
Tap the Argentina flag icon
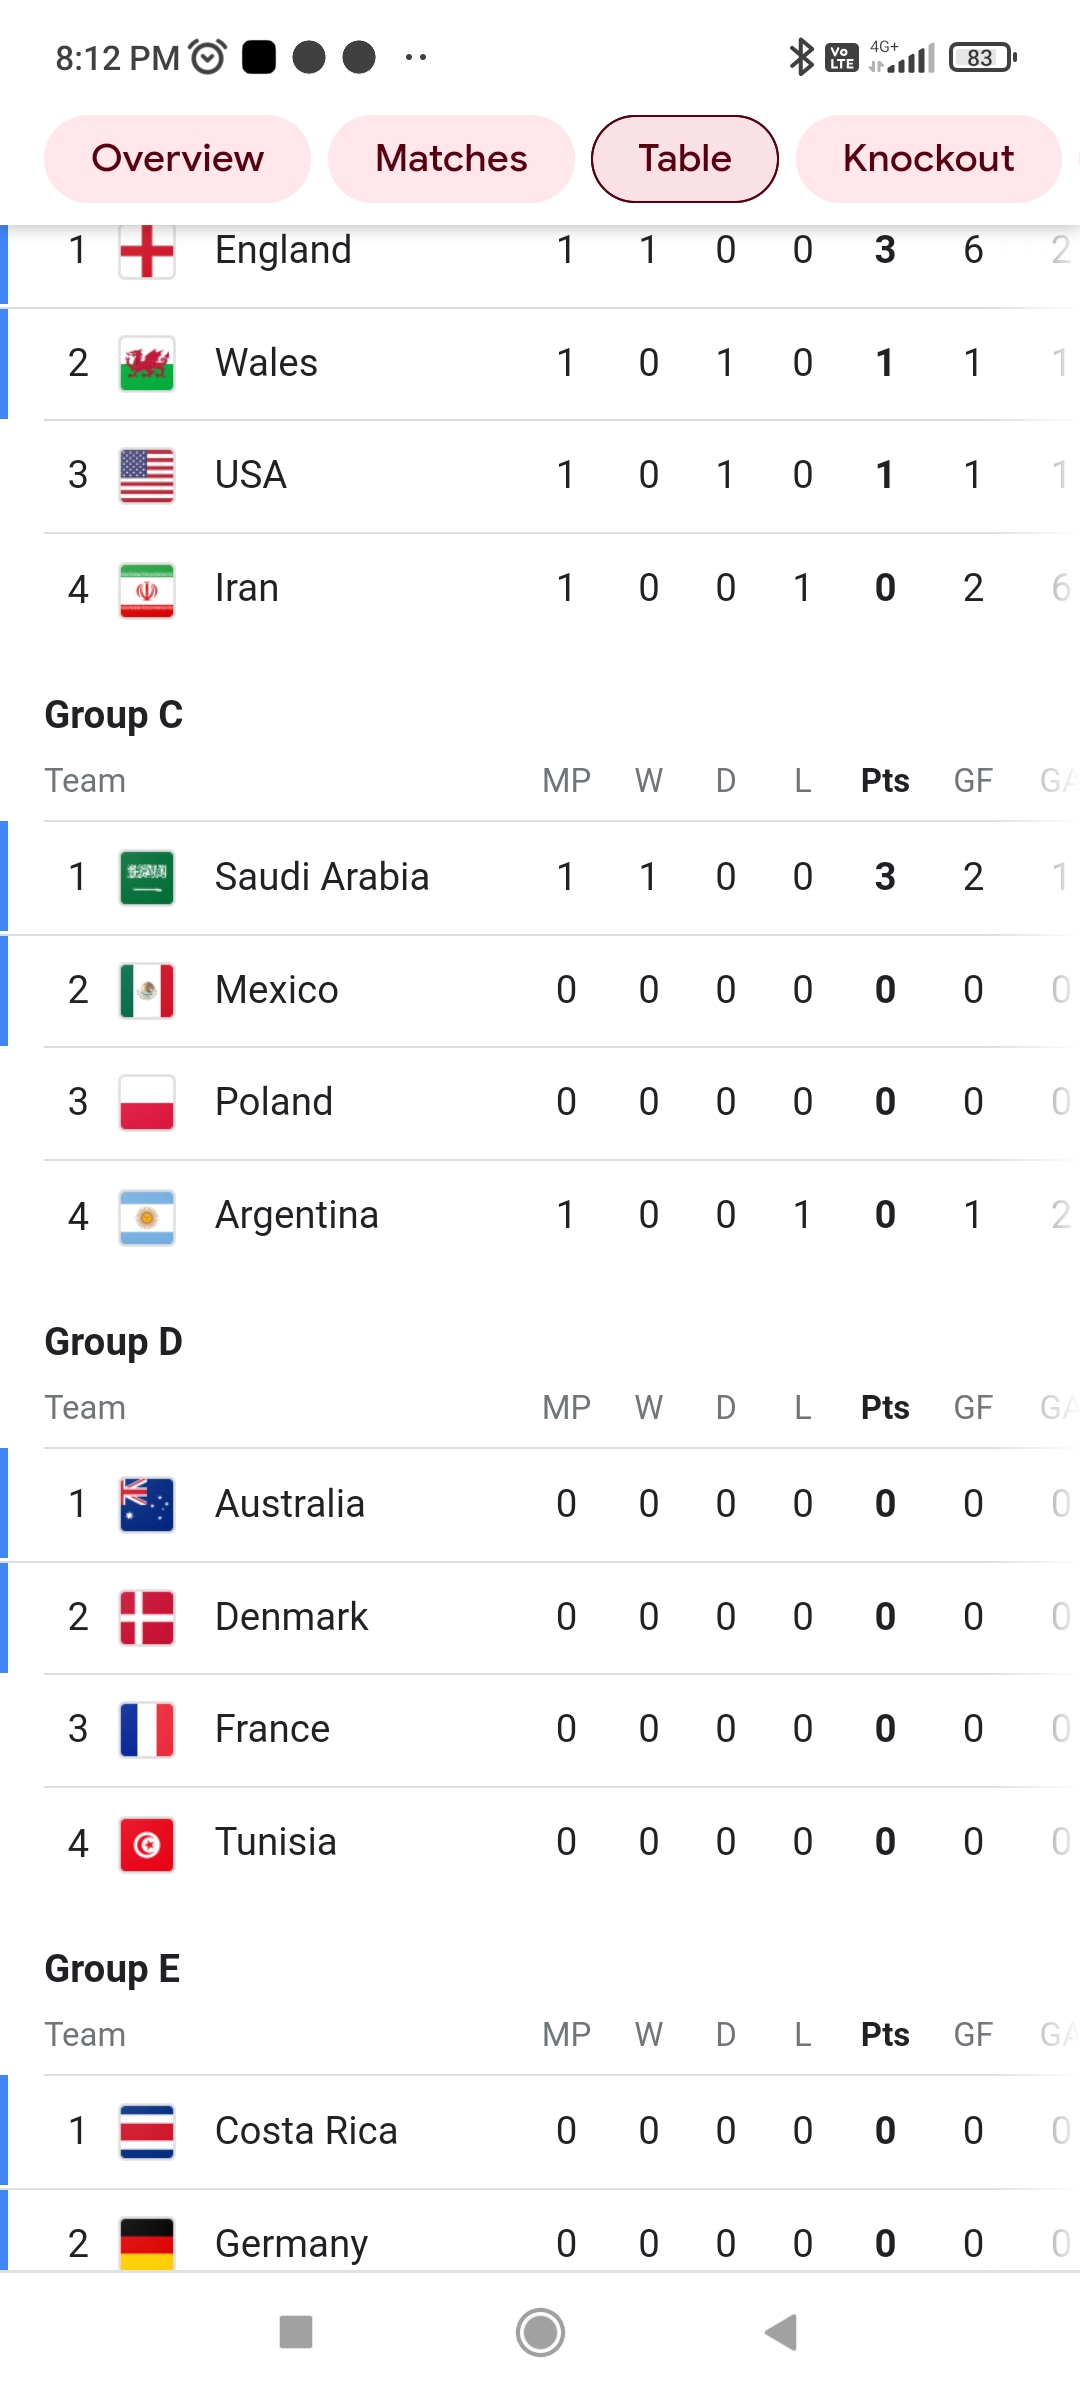coord(147,1216)
